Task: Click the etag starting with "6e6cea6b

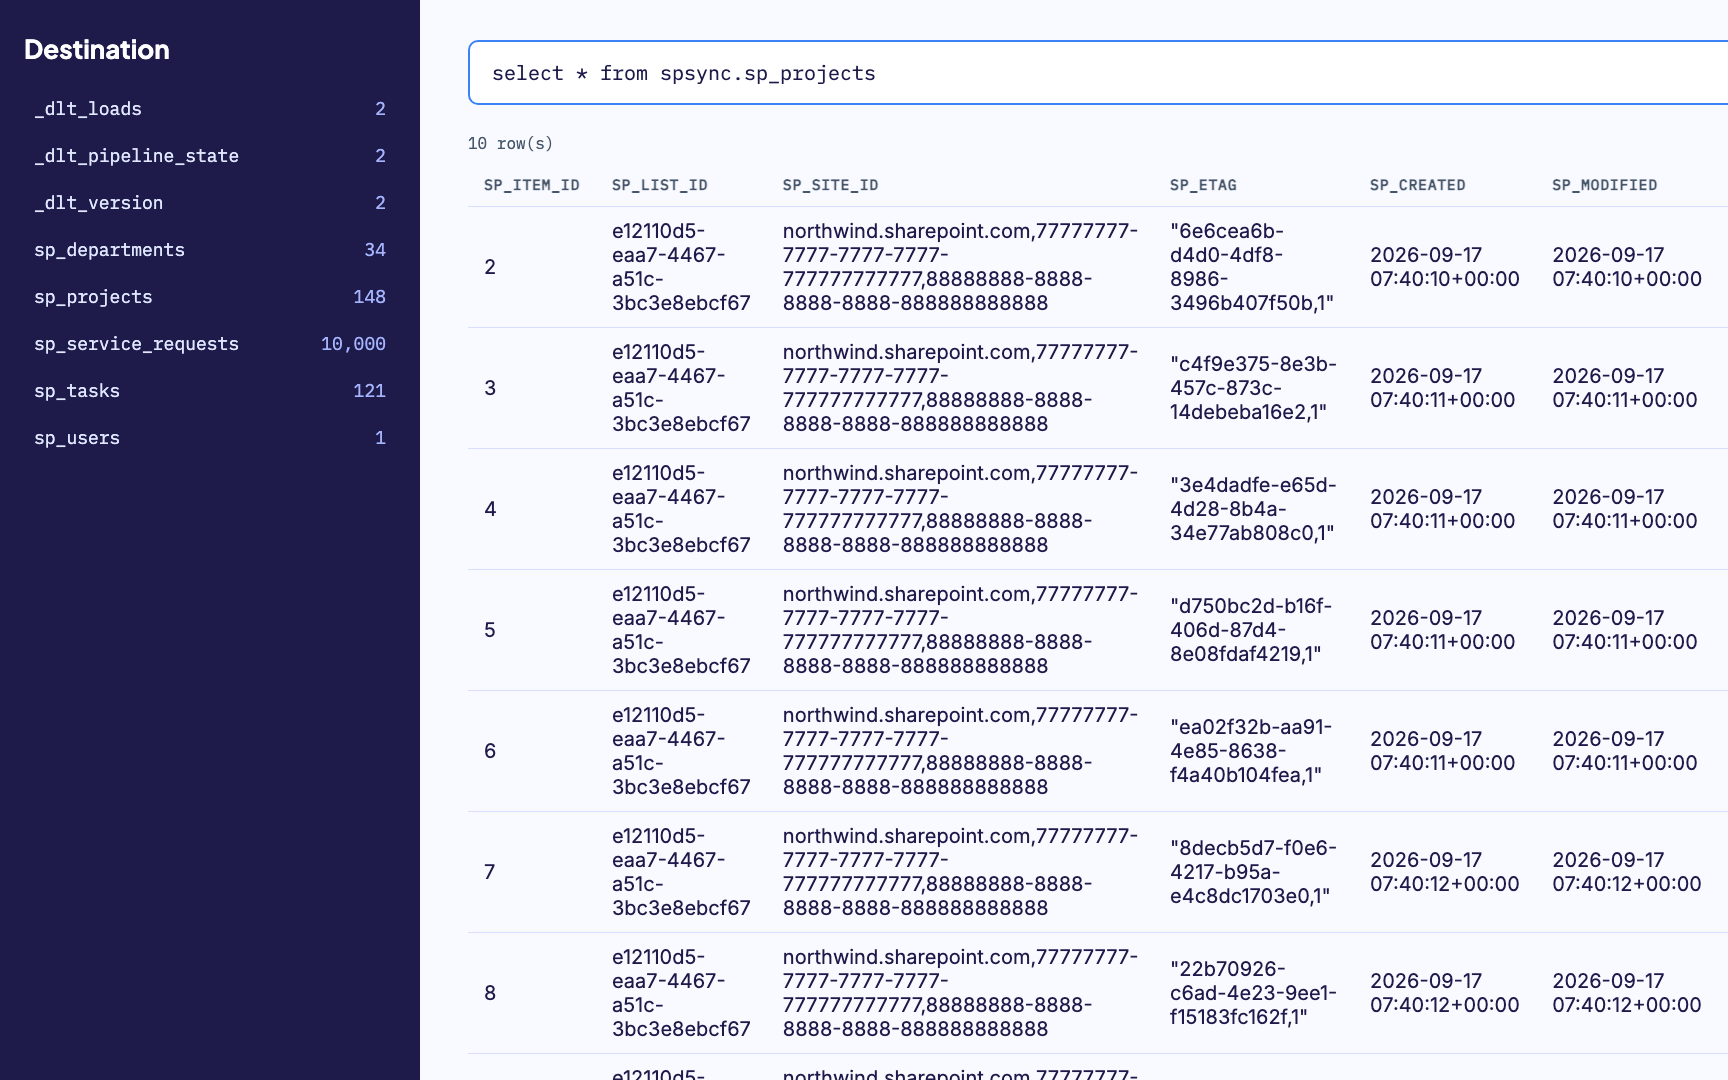Action: (1252, 267)
